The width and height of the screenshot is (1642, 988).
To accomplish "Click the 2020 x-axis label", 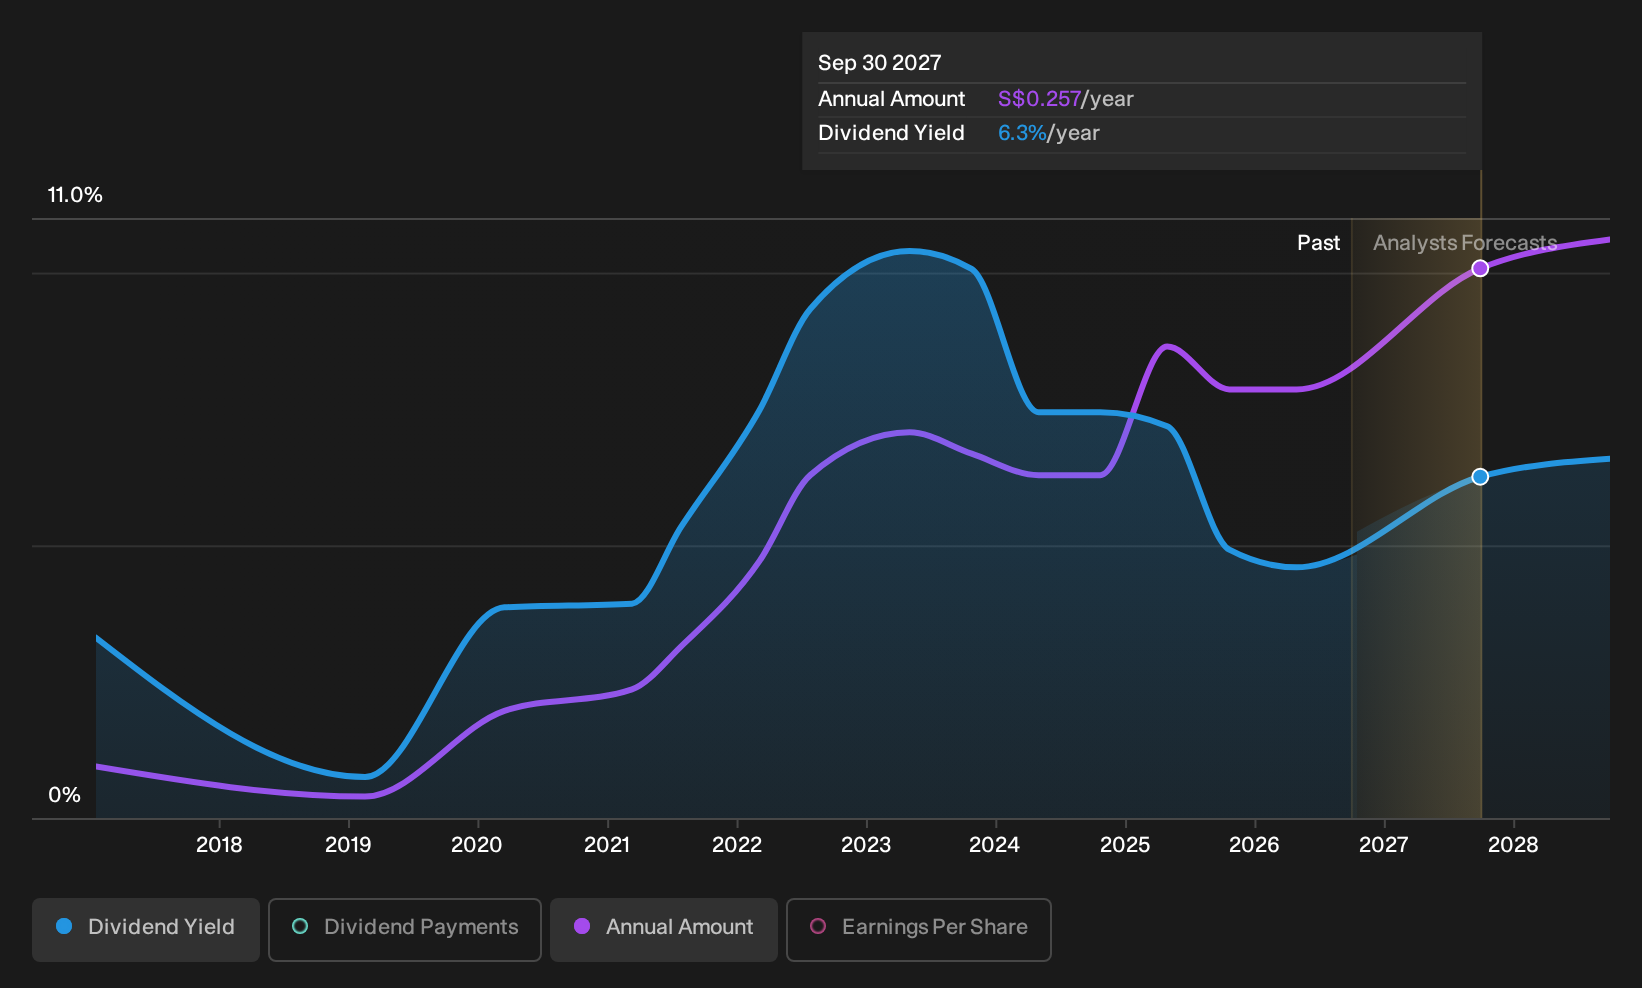I will tap(477, 845).
